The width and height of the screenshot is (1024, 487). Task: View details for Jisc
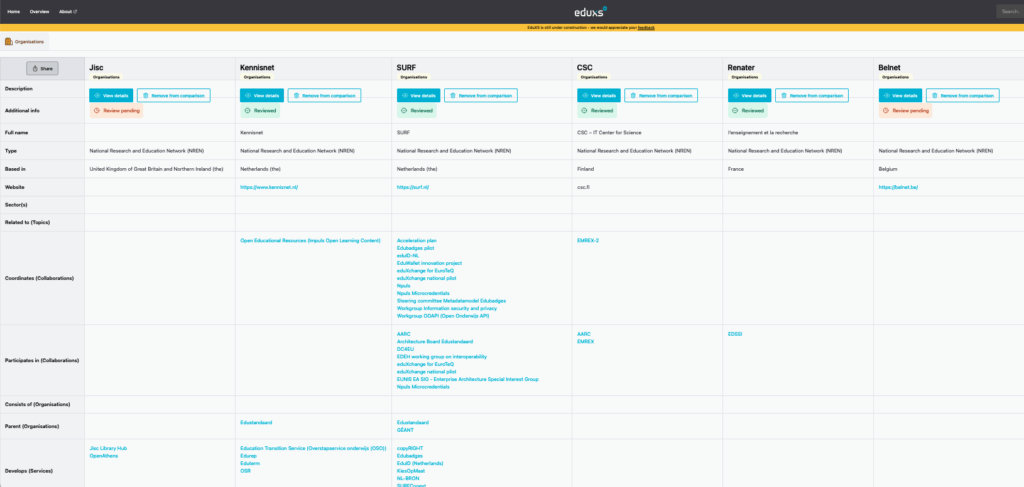(x=111, y=95)
